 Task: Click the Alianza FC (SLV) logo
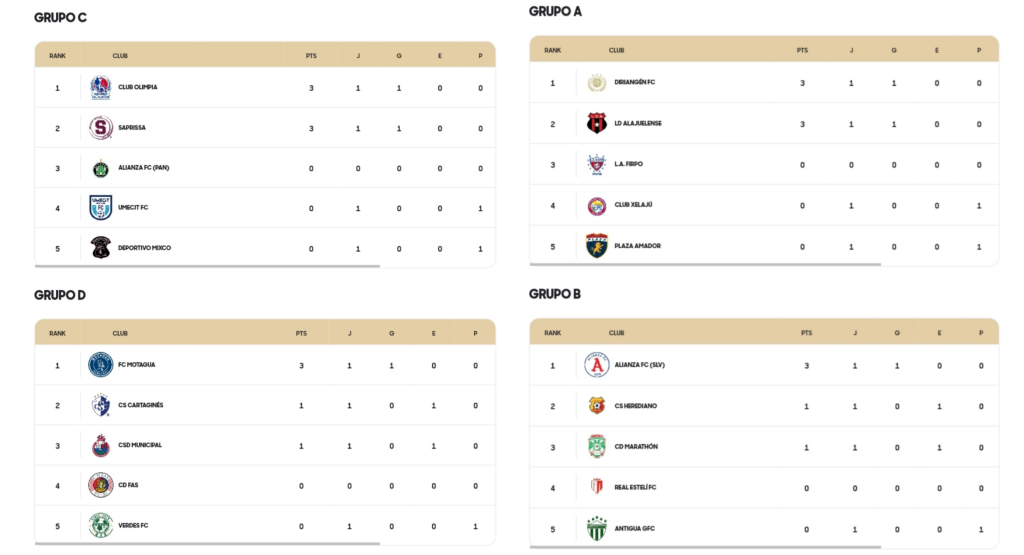point(596,365)
